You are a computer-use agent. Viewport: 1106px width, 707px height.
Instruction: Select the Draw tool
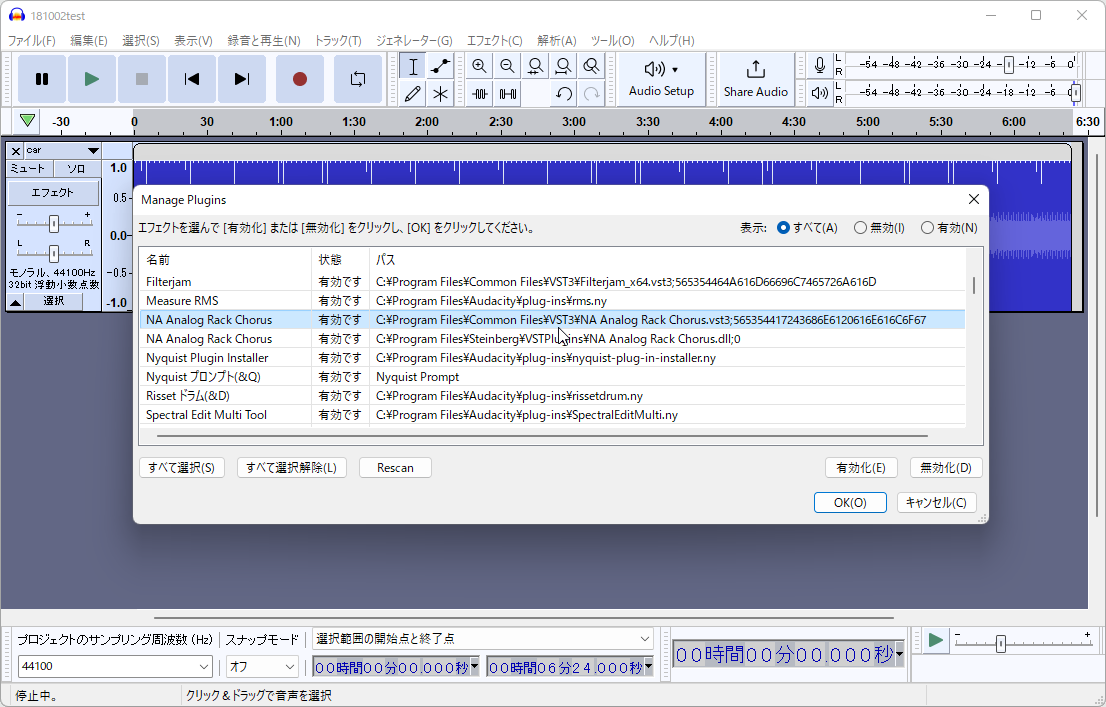point(412,93)
